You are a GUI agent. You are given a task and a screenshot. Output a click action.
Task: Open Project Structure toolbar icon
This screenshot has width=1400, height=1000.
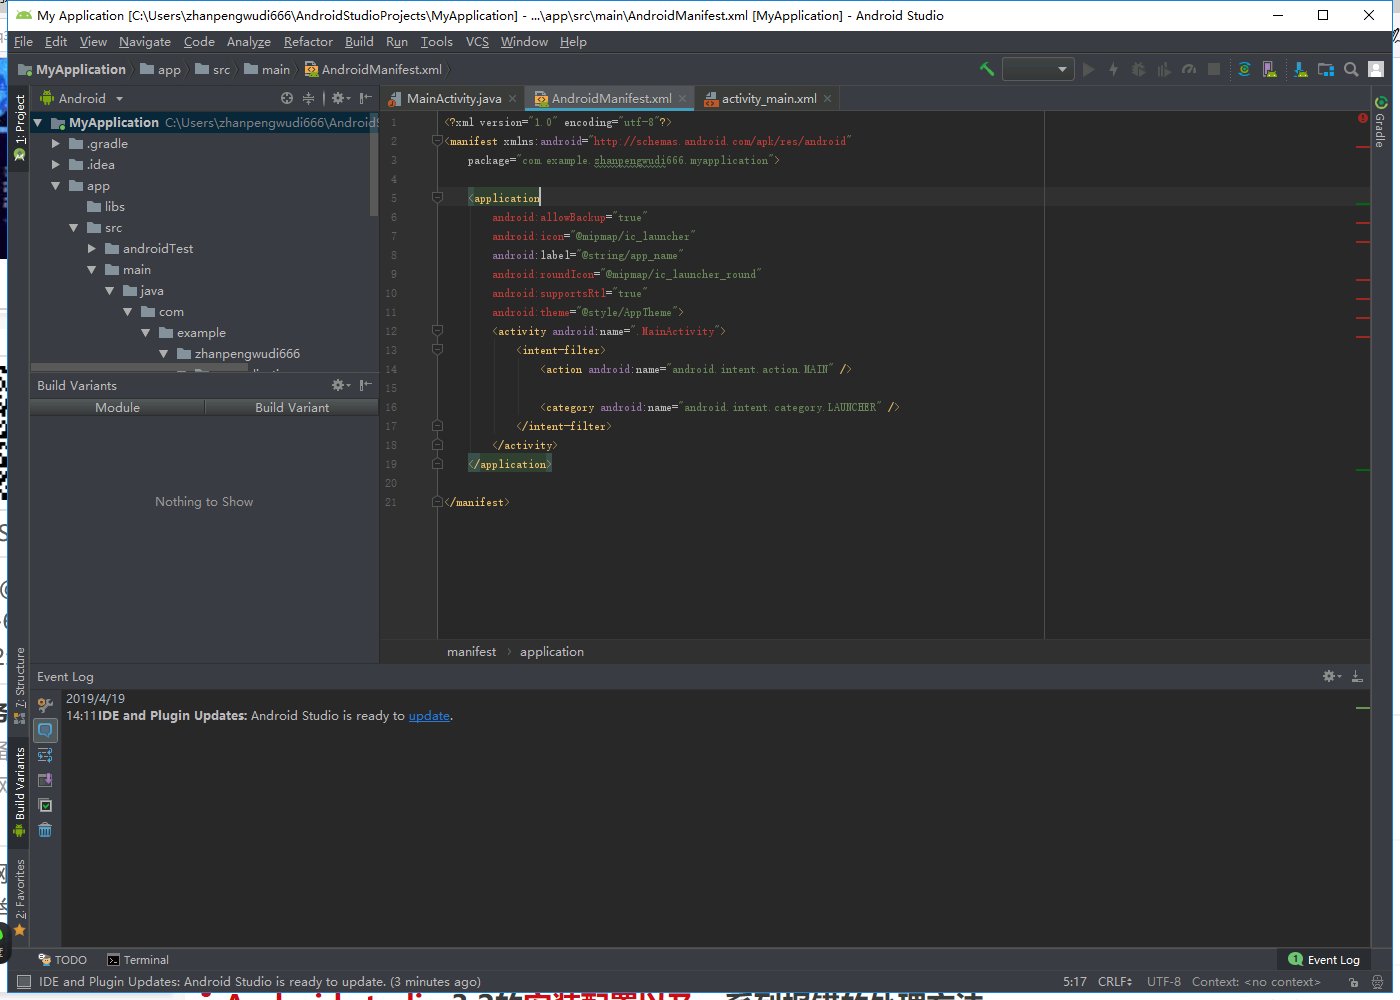1325,69
